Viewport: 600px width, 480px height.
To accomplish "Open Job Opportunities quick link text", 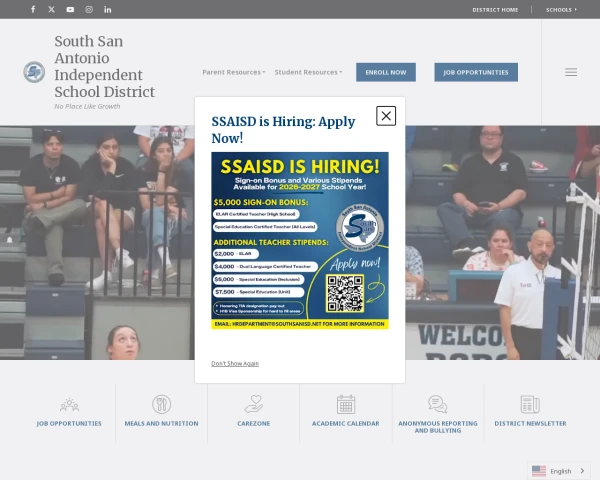I will pyautogui.click(x=69, y=423).
